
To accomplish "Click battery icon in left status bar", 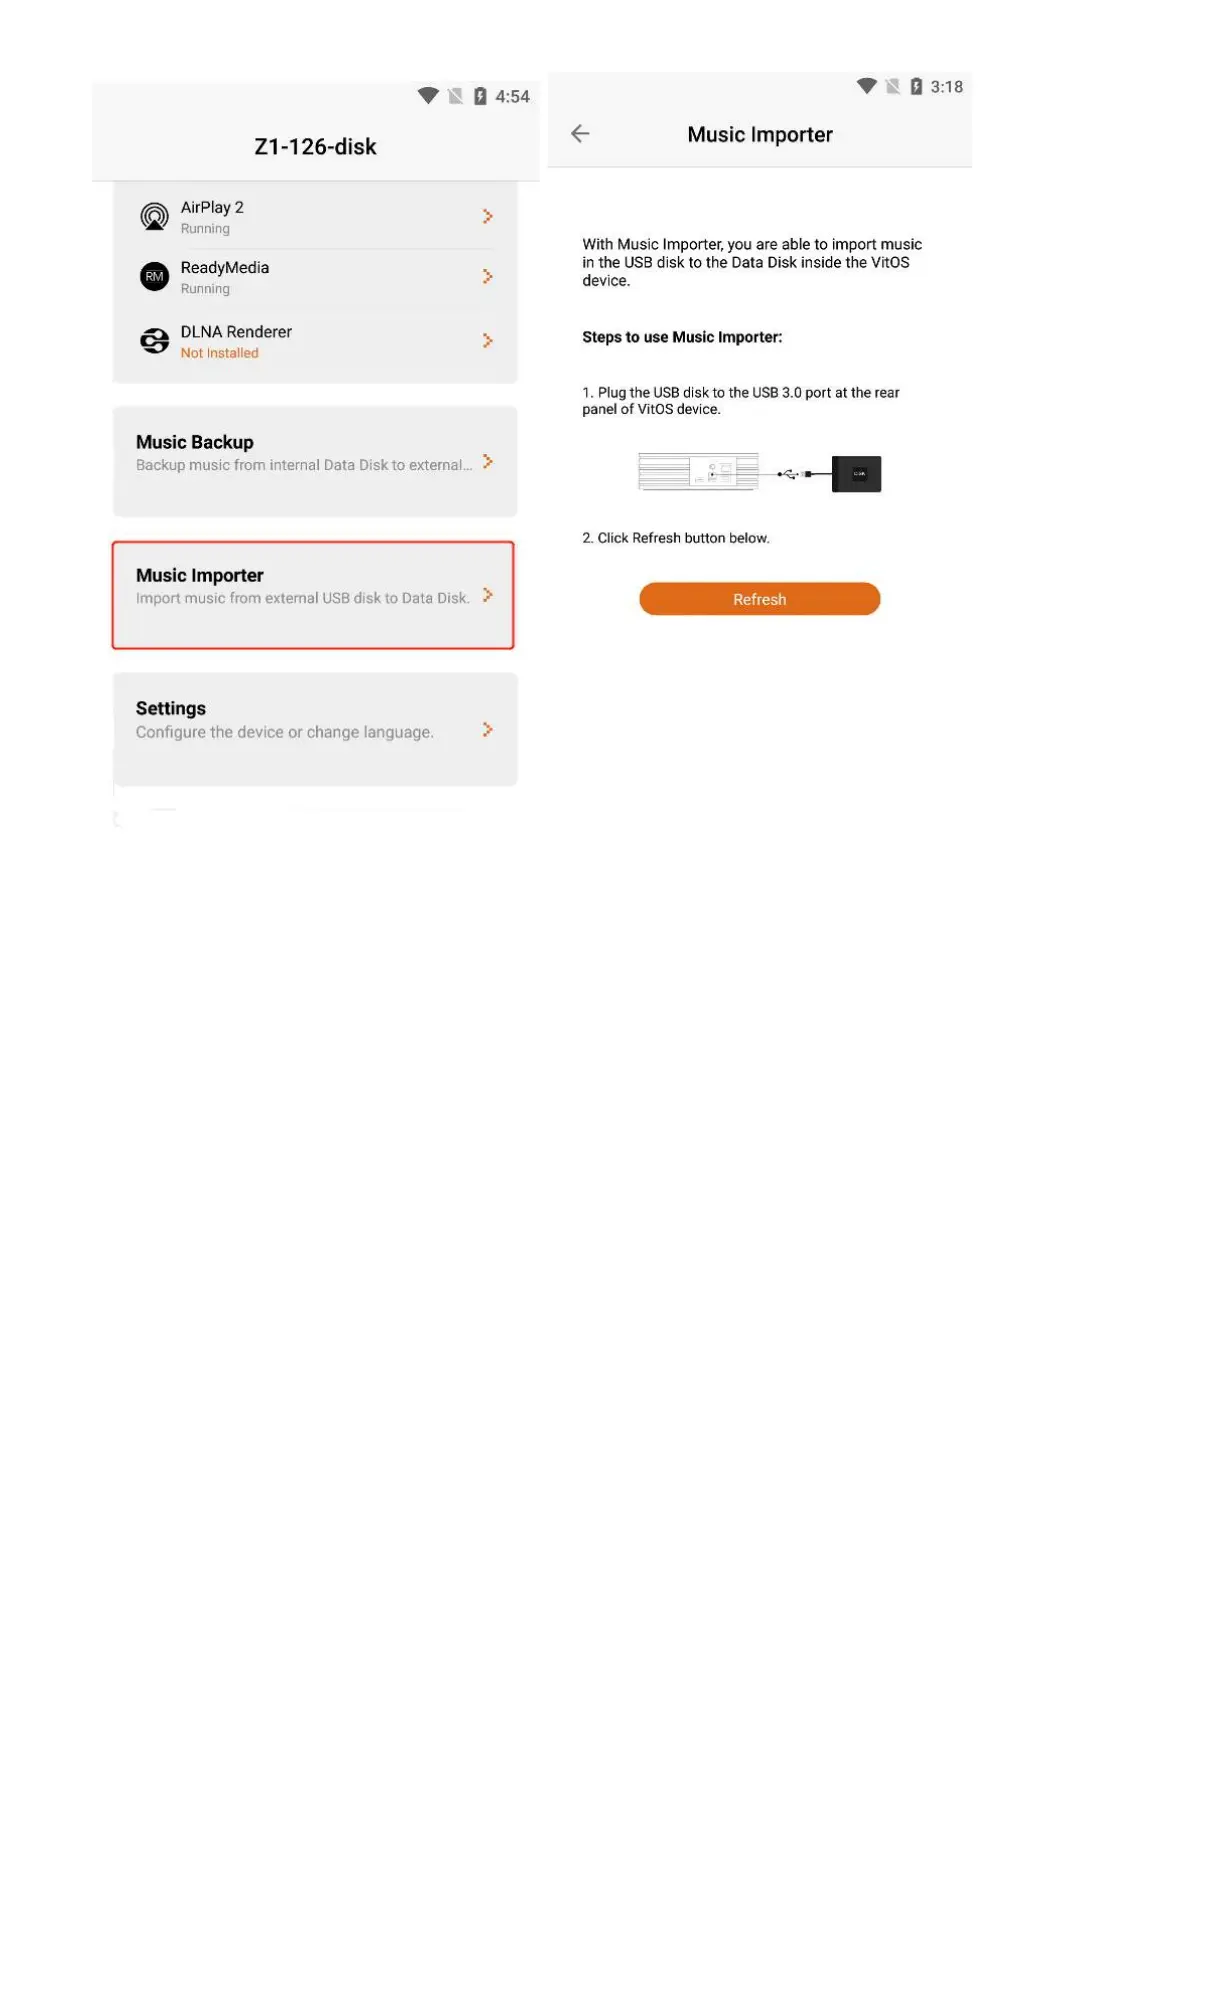I will point(480,96).
